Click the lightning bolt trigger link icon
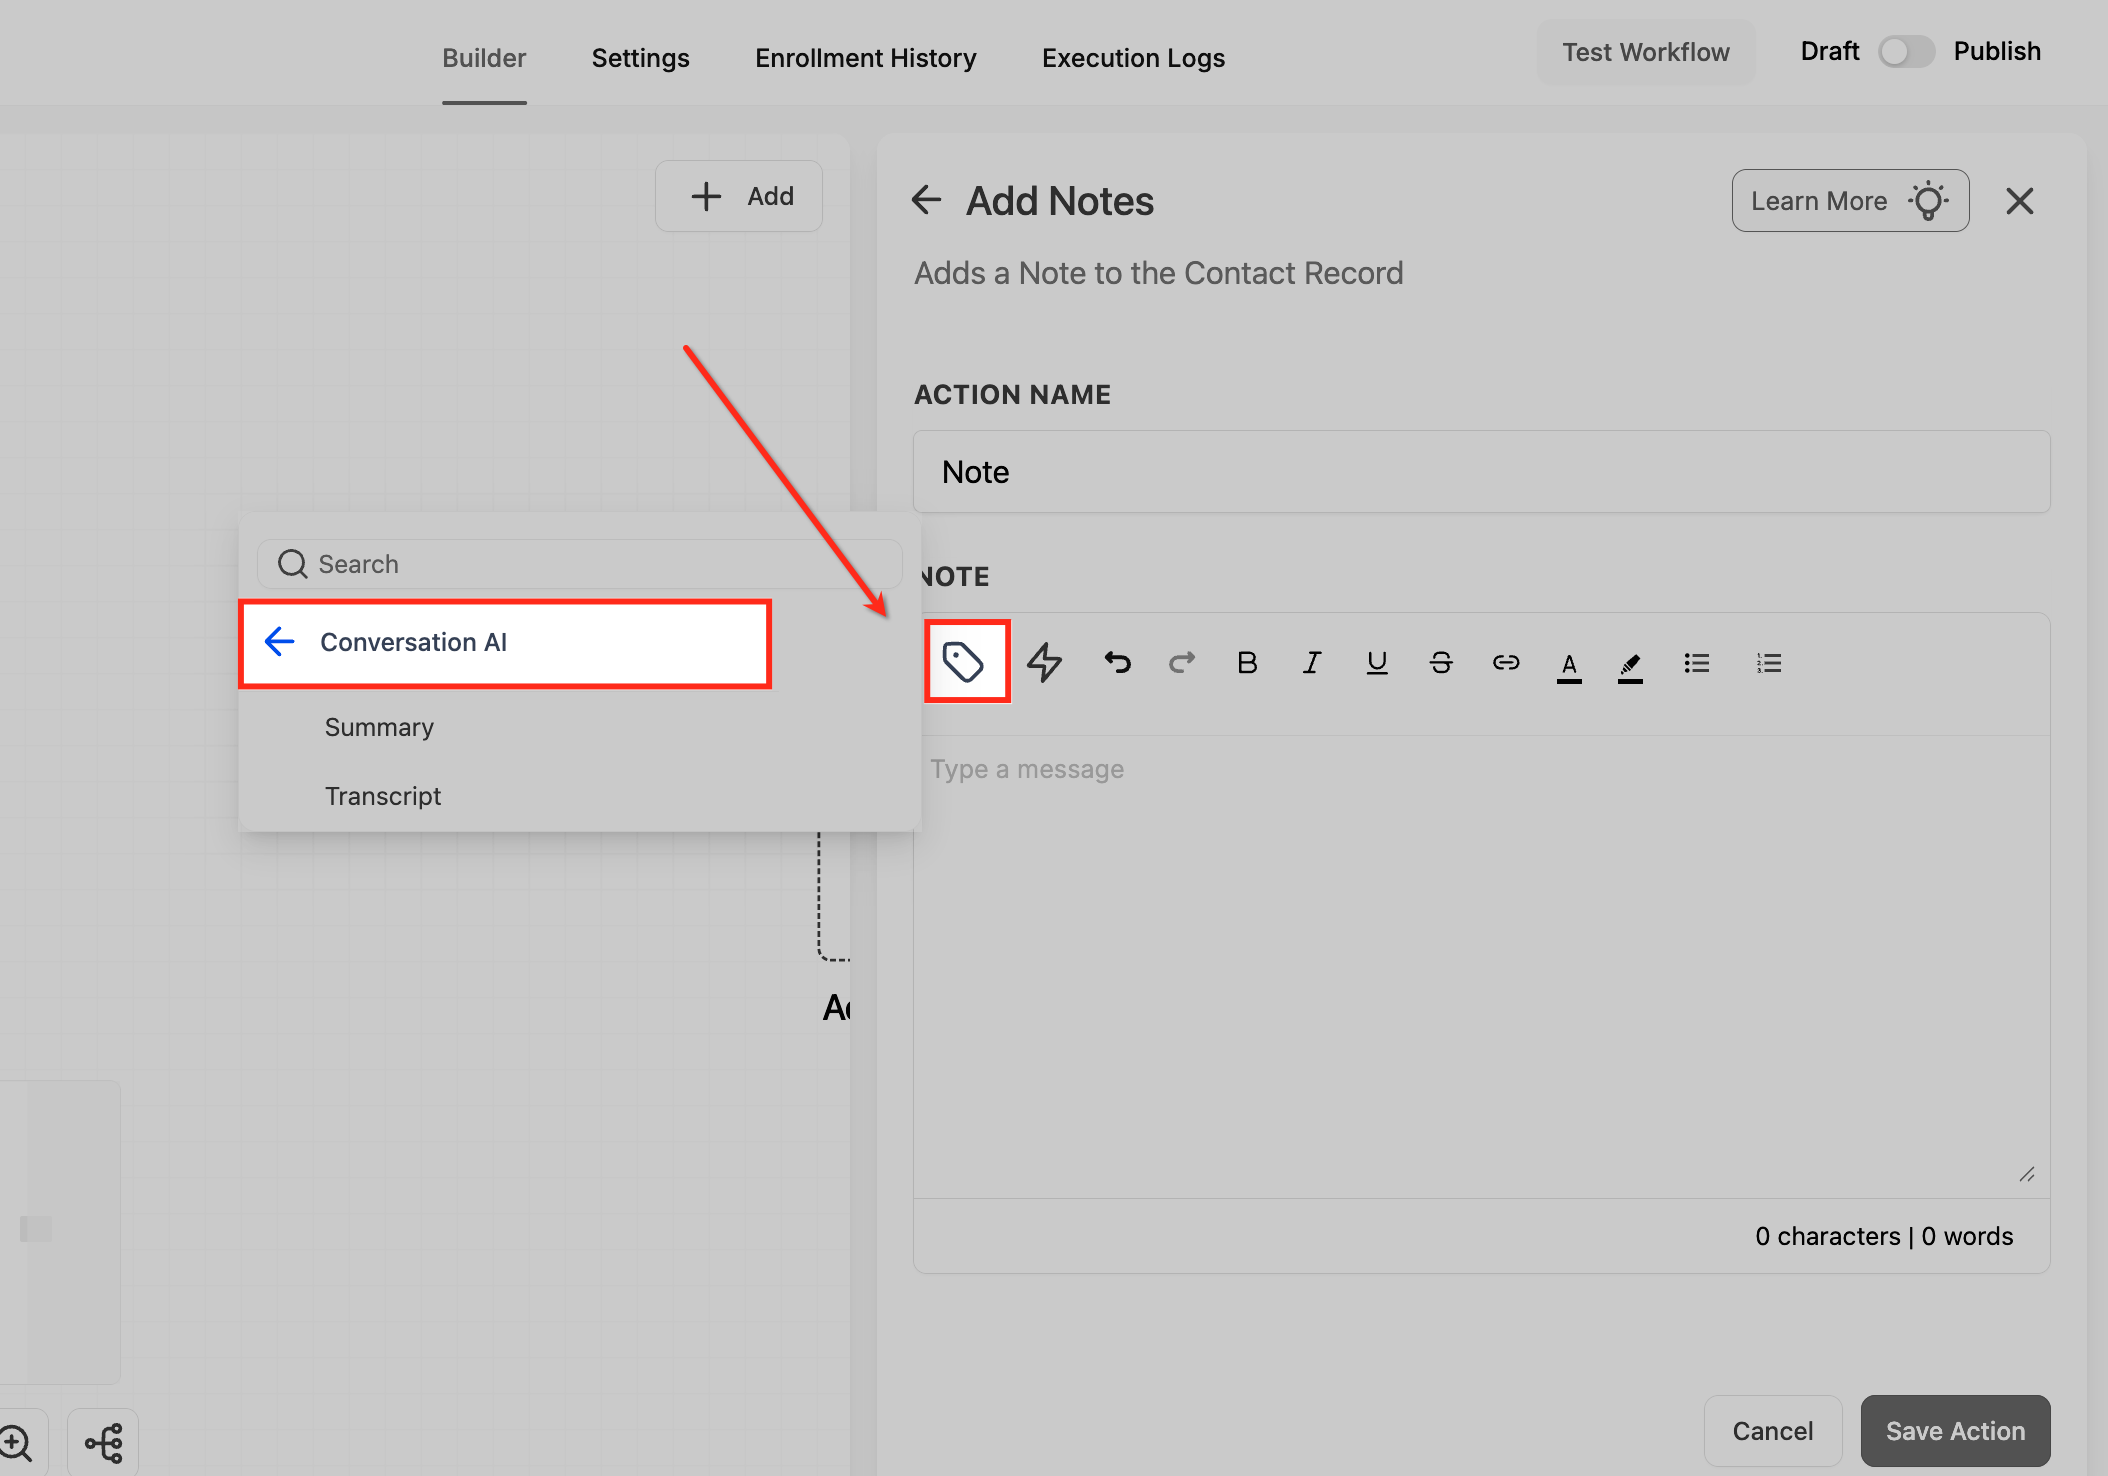Image resolution: width=2108 pixels, height=1476 pixels. click(1044, 662)
